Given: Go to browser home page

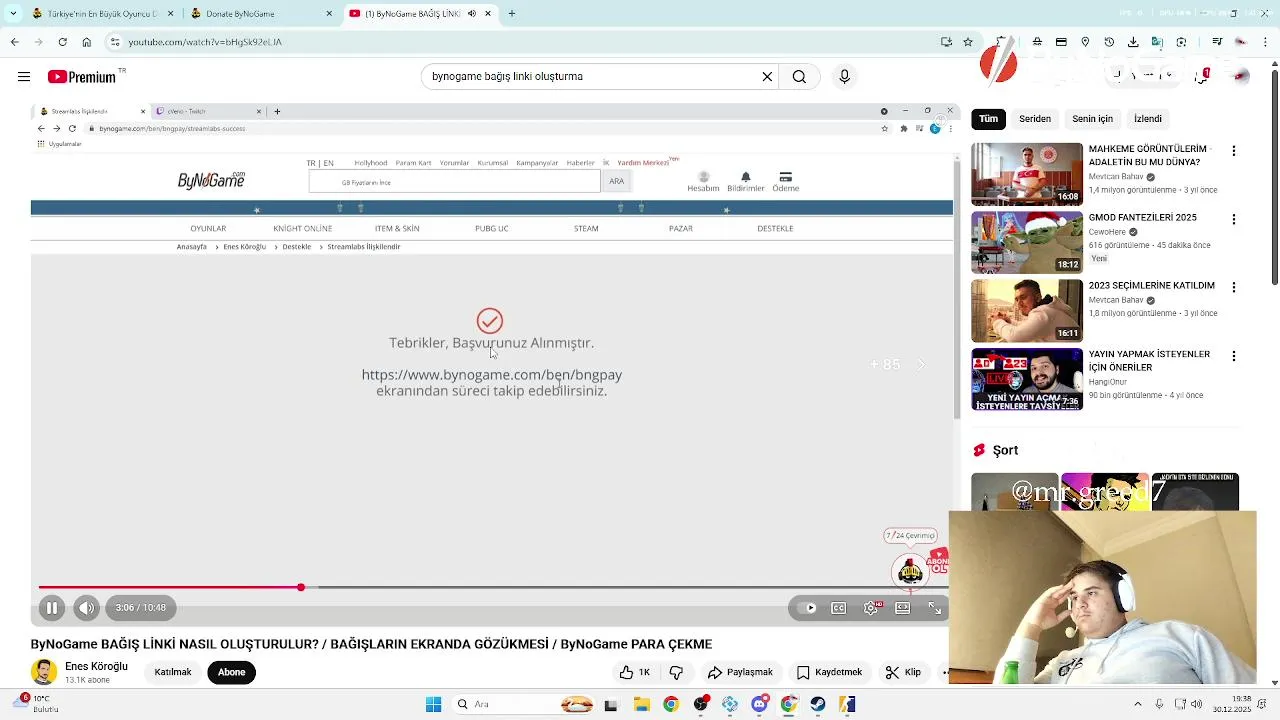Looking at the screenshot, I should coord(86,42).
